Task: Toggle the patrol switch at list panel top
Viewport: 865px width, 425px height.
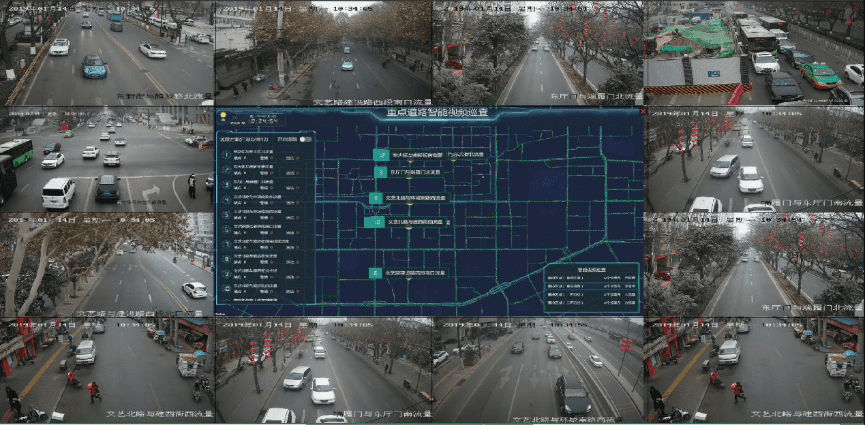Action: [x=306, y=139]
